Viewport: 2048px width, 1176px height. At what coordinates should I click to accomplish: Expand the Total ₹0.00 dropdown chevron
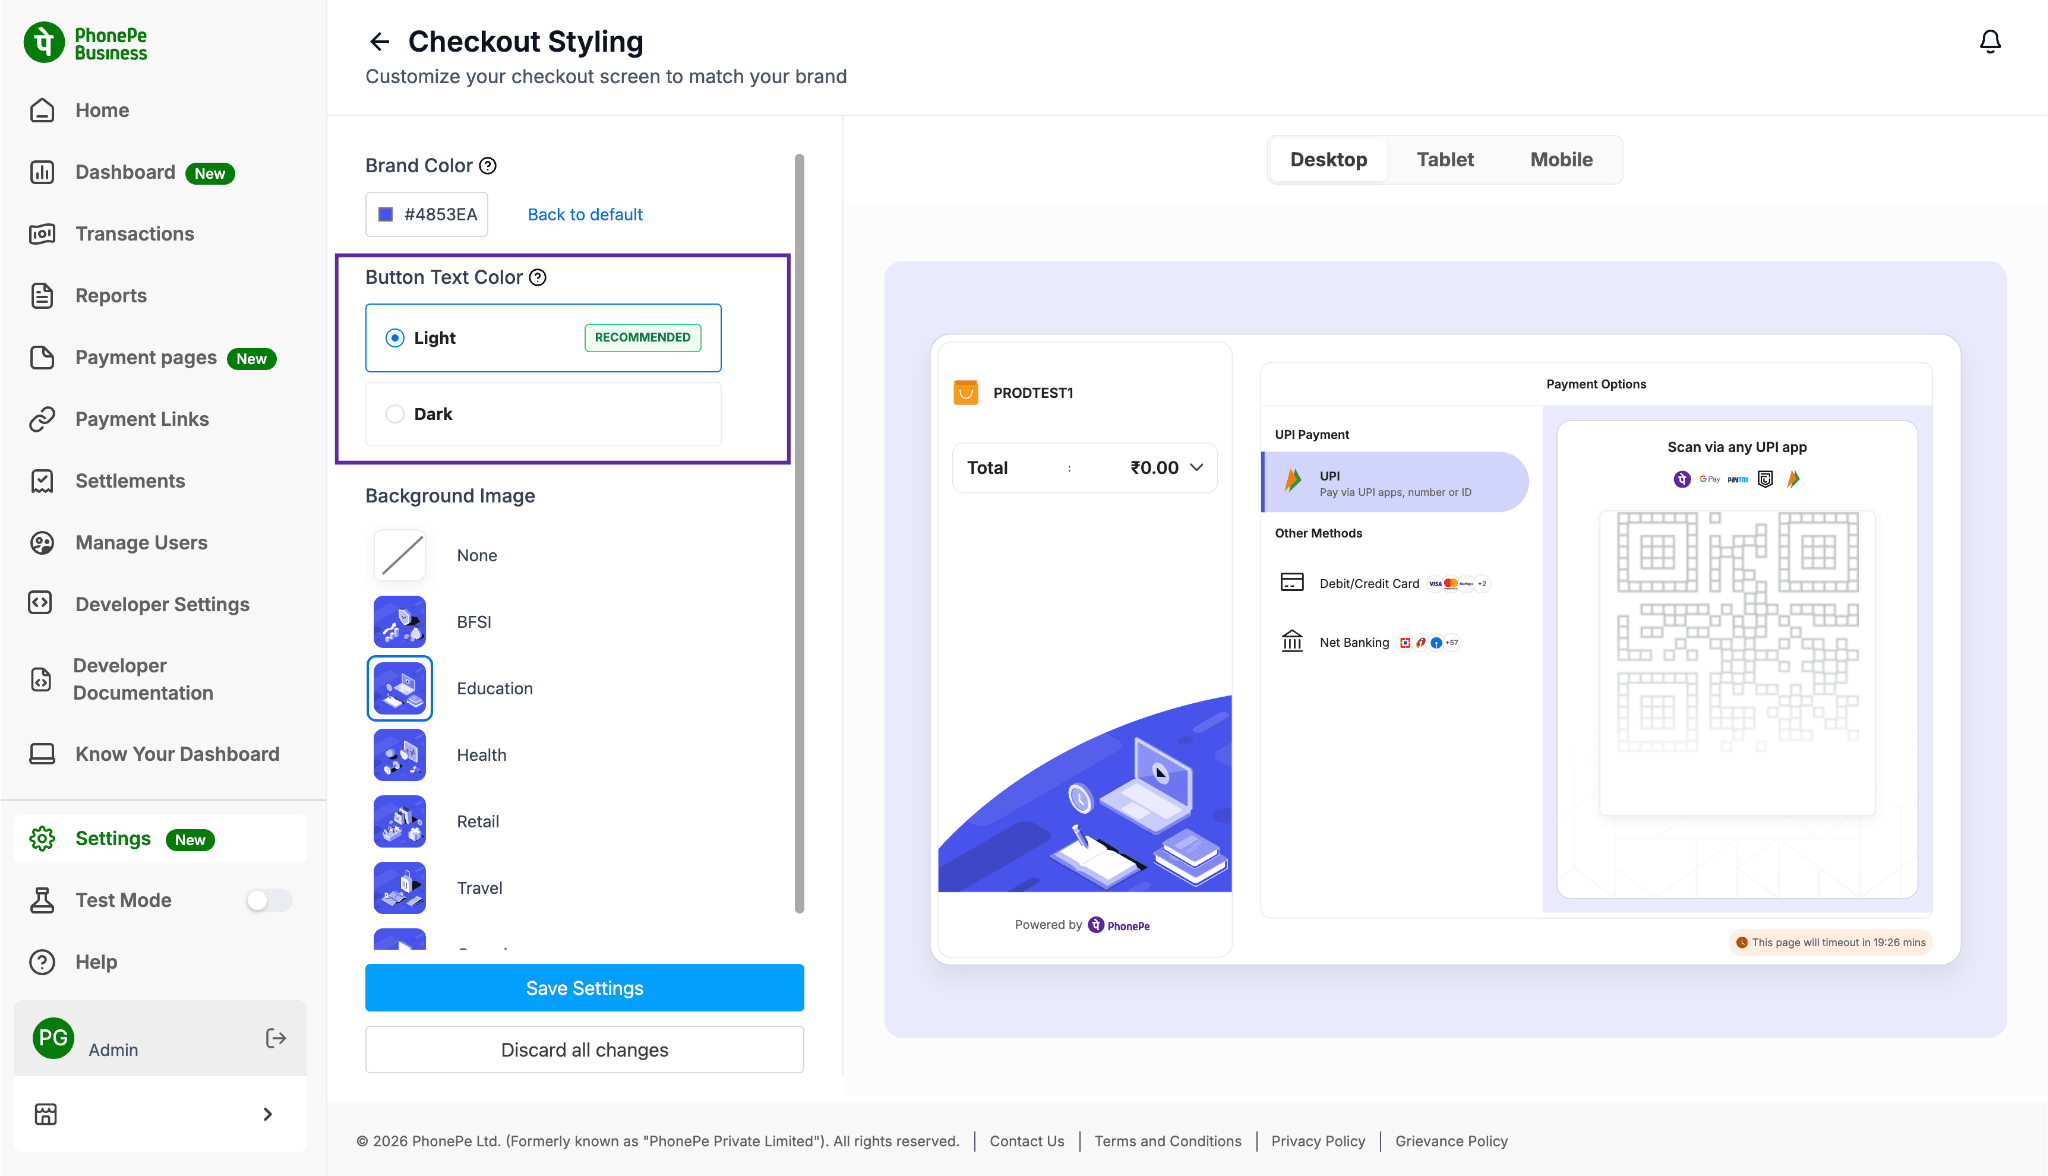coord(1196,468)
